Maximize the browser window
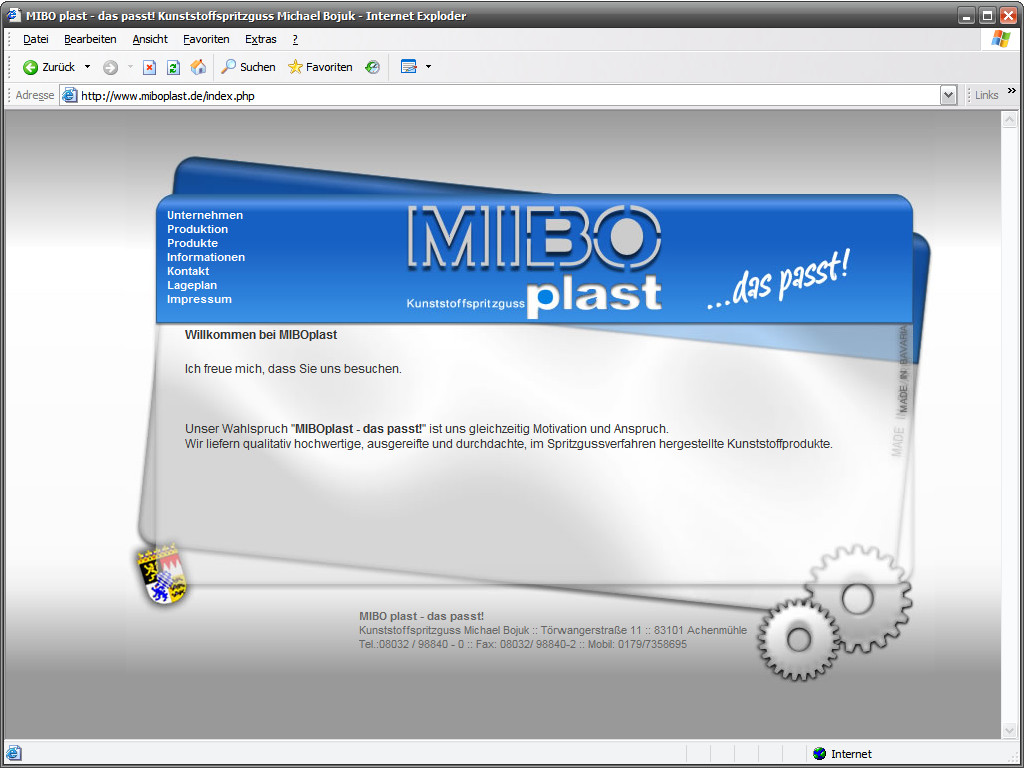The image size is (1024, 768). pos(987,15)
